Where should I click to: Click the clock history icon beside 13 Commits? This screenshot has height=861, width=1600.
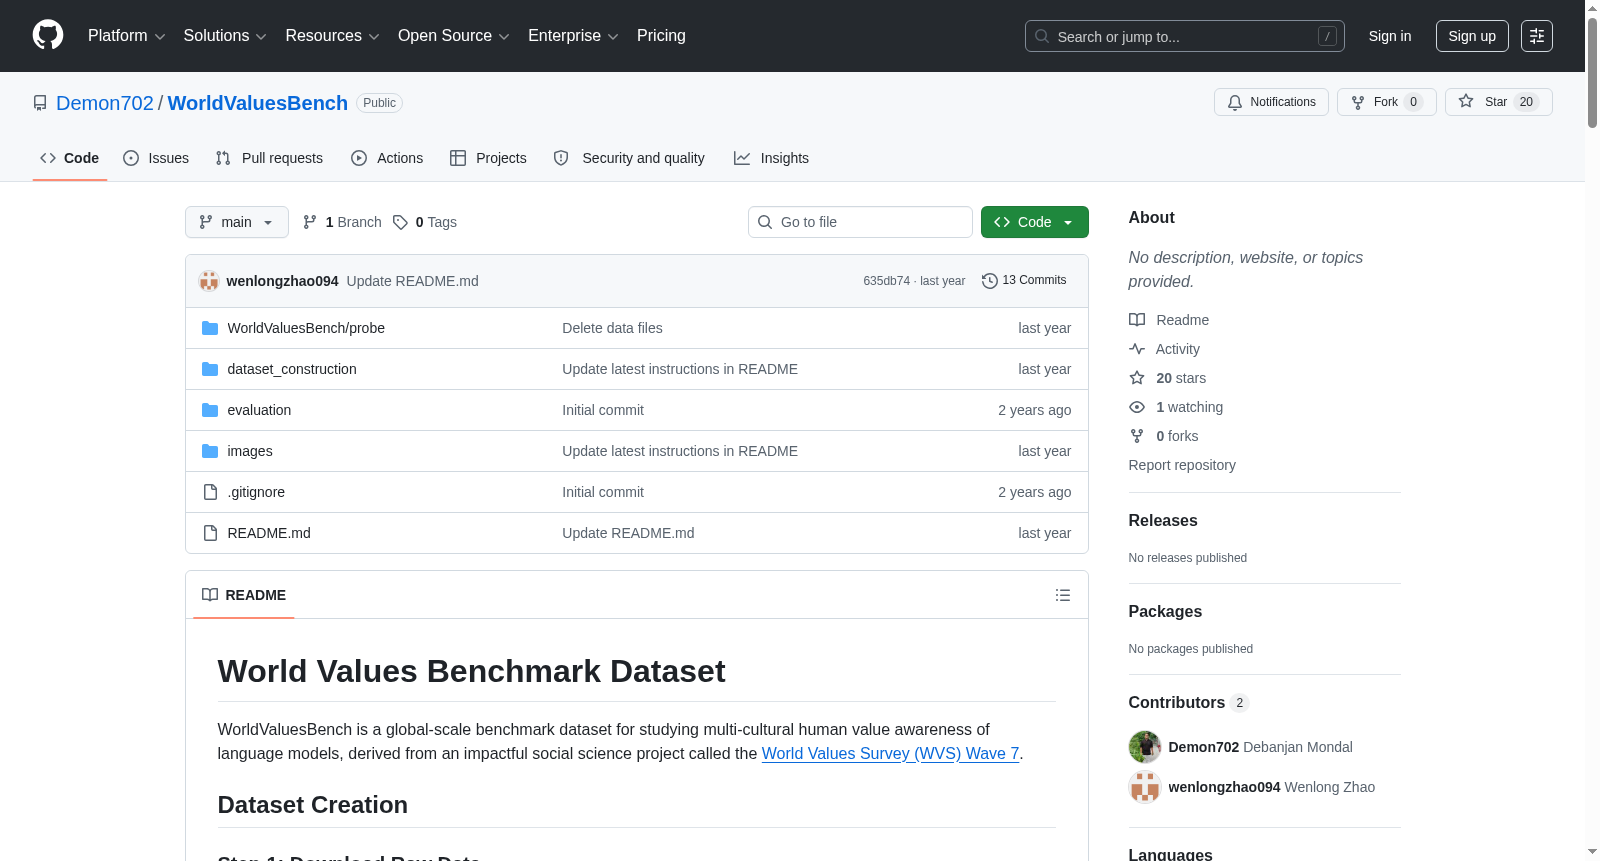click(x=990, y=281)
